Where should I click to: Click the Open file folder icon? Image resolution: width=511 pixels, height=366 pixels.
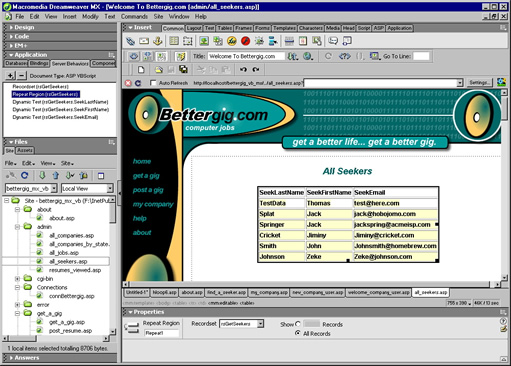(158, 70)
